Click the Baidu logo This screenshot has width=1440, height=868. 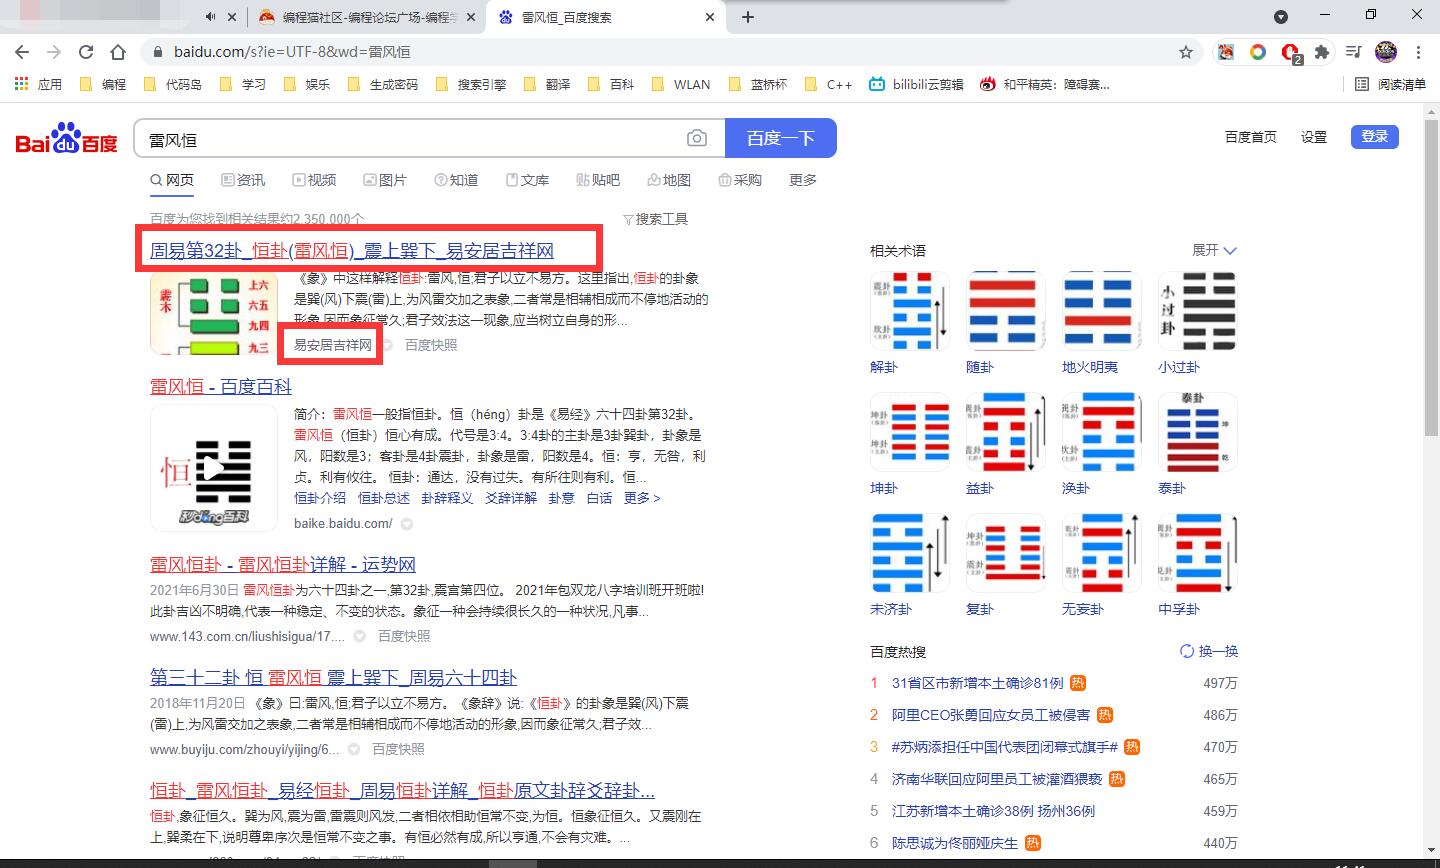click(66, 139)
